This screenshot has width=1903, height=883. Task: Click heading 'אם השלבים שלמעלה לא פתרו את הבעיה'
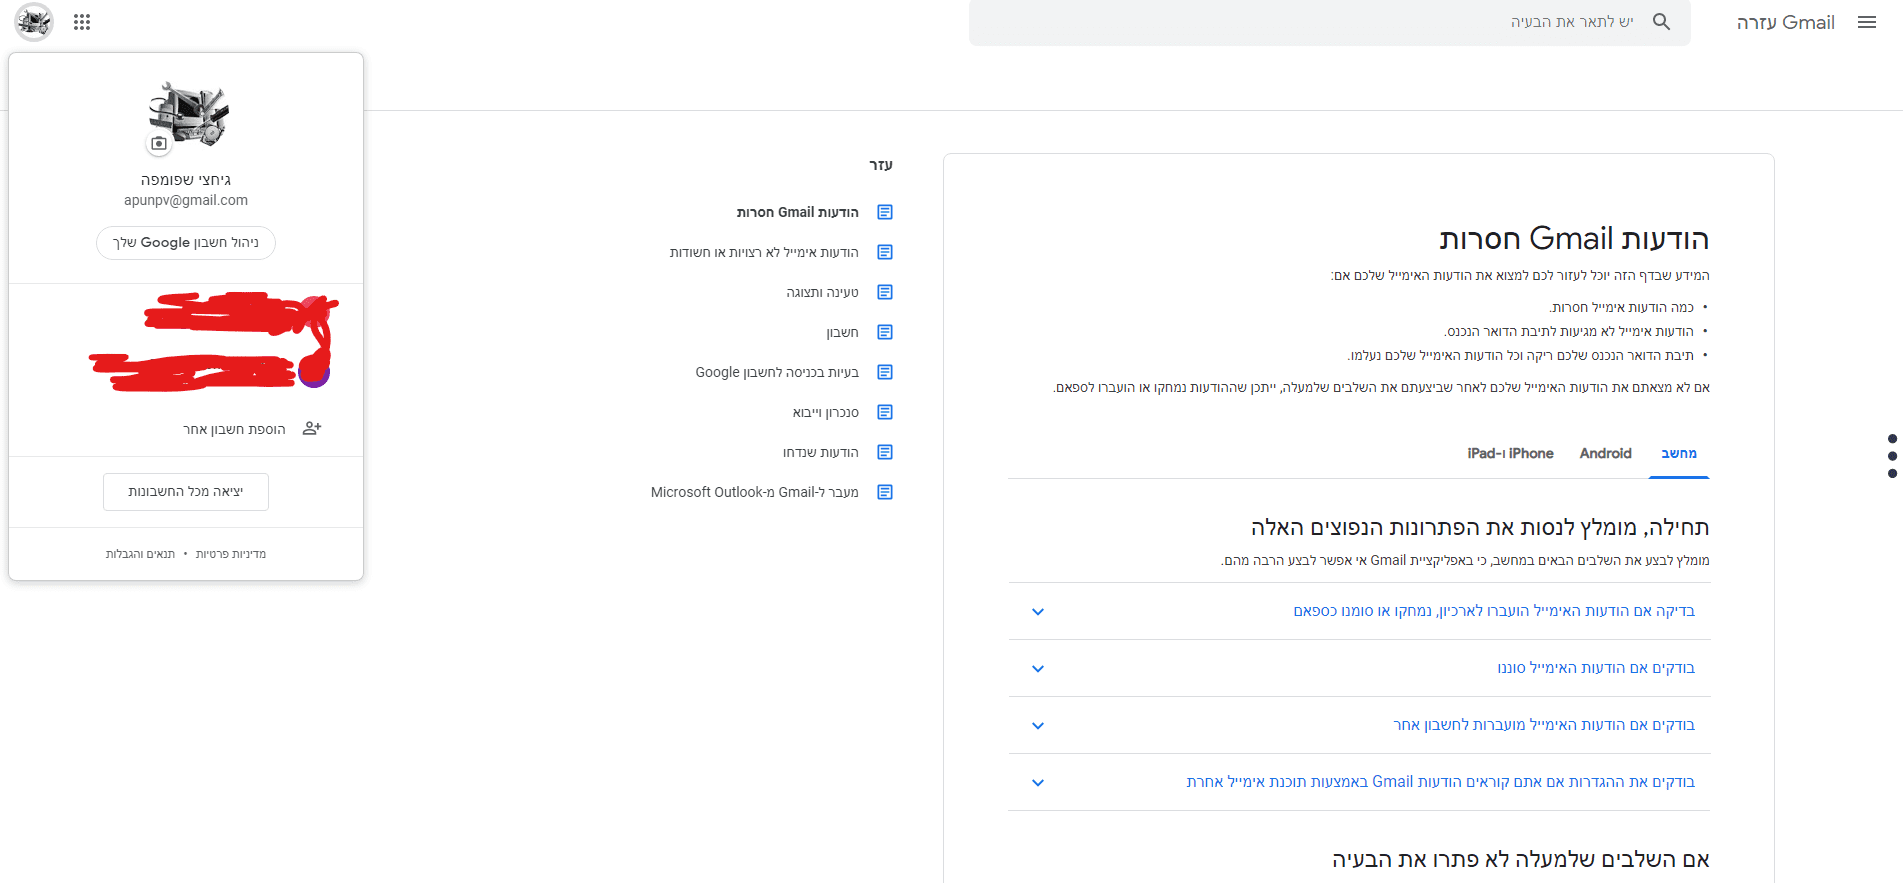[x=1521, y=859]
